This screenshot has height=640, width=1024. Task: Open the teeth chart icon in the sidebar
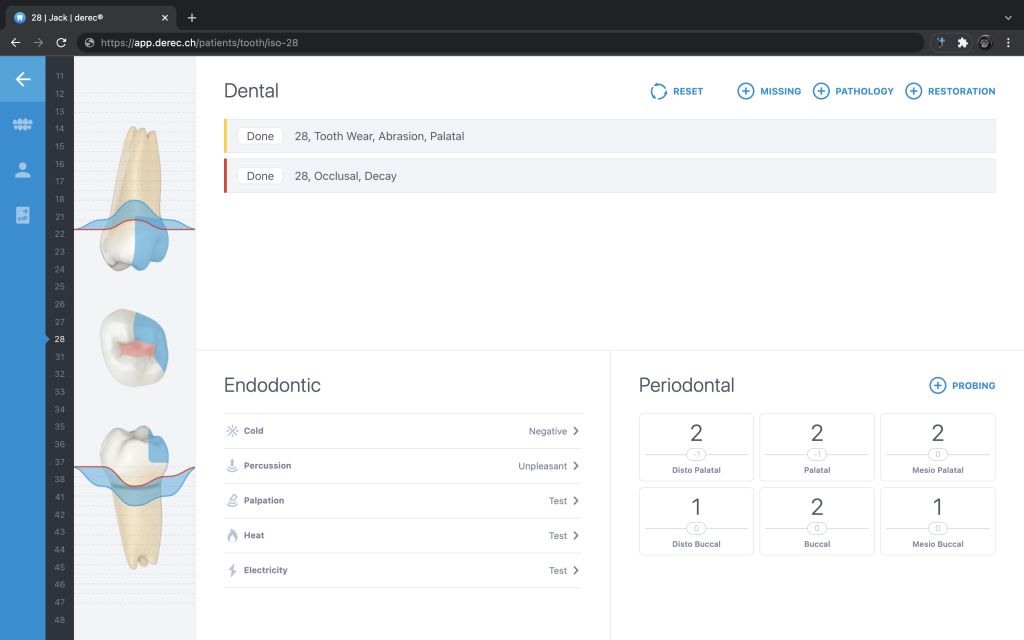(x=23, y=124)
